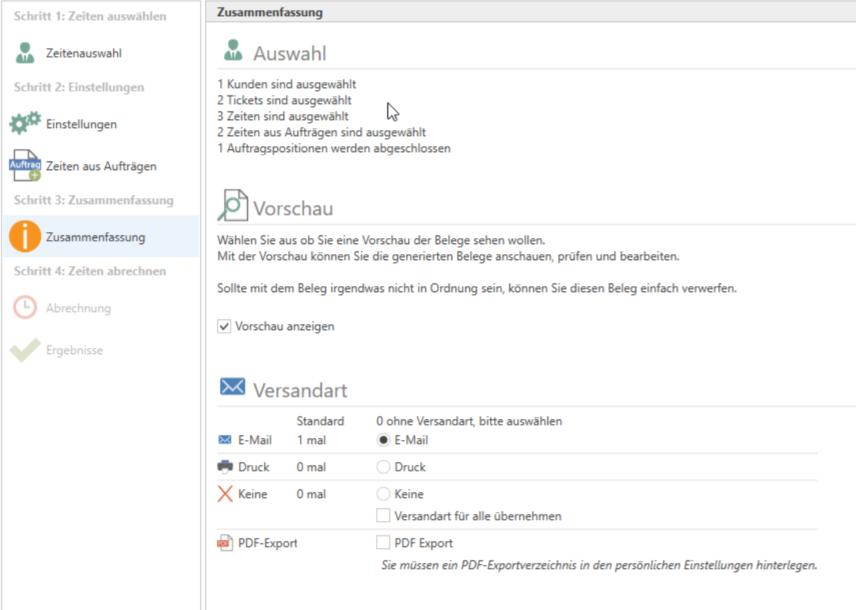Click the printer icon beside Druck
856x610 pixels.
224,467
